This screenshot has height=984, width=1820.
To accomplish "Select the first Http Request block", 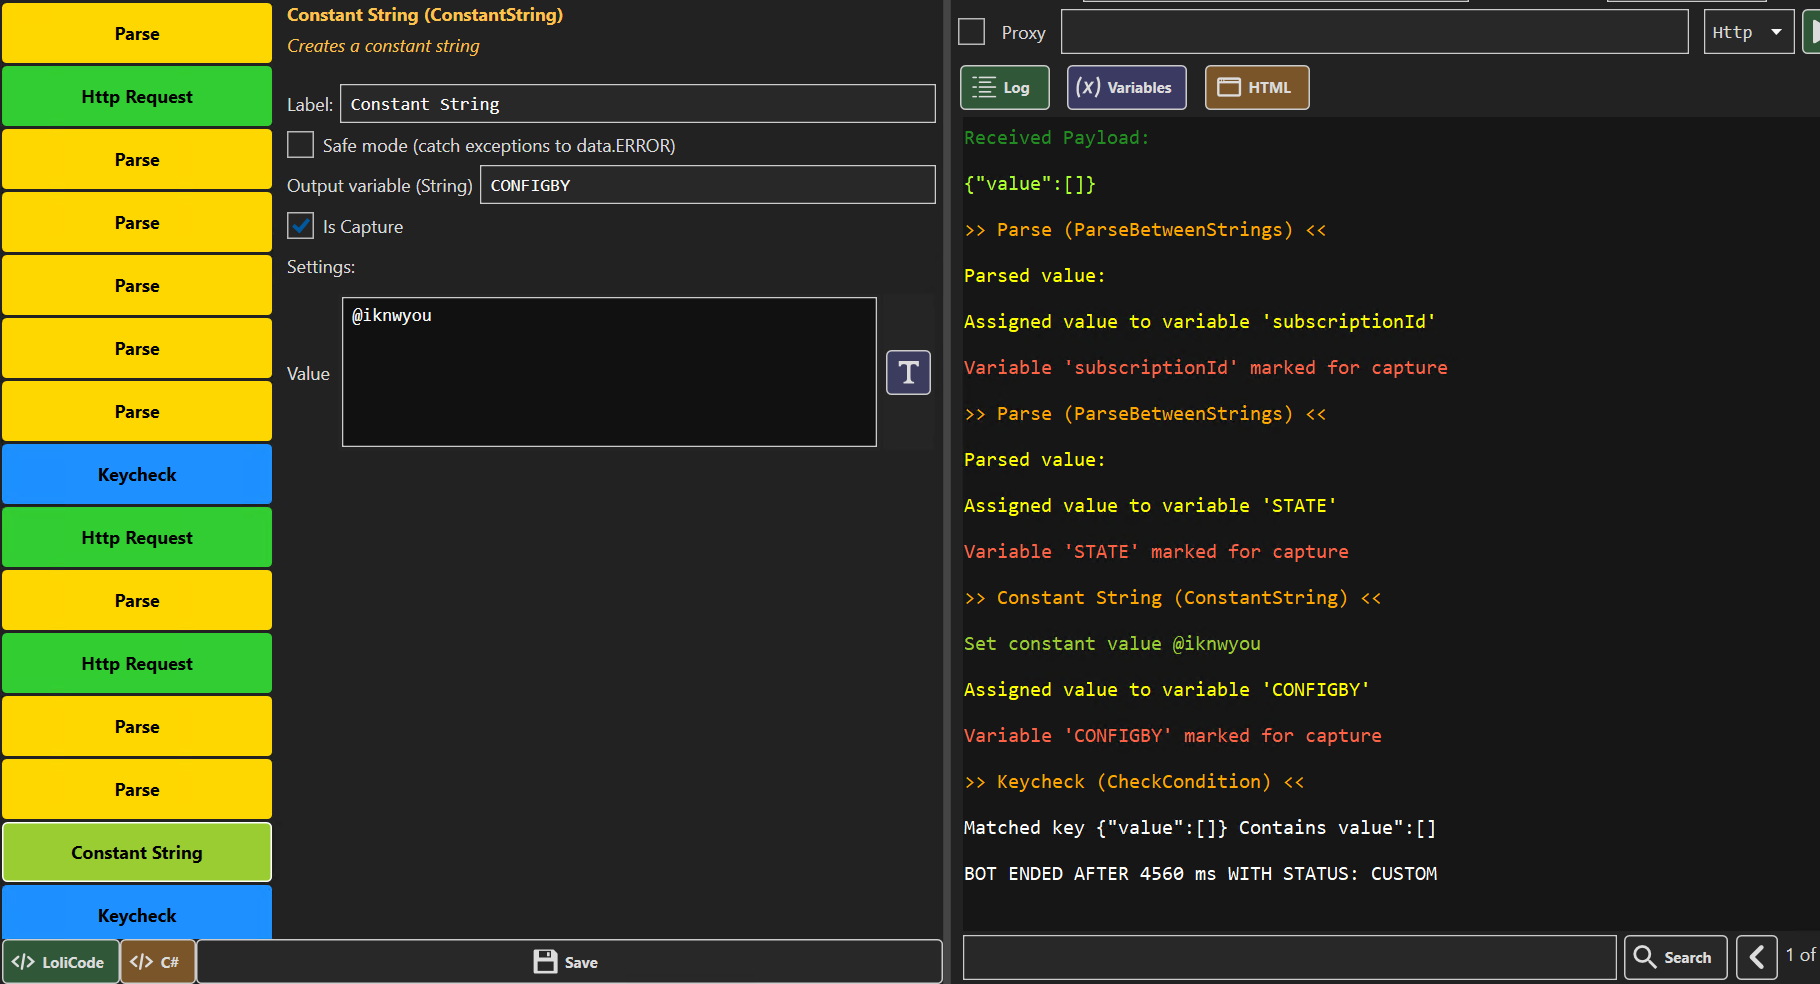I will [x=137, y=97].
